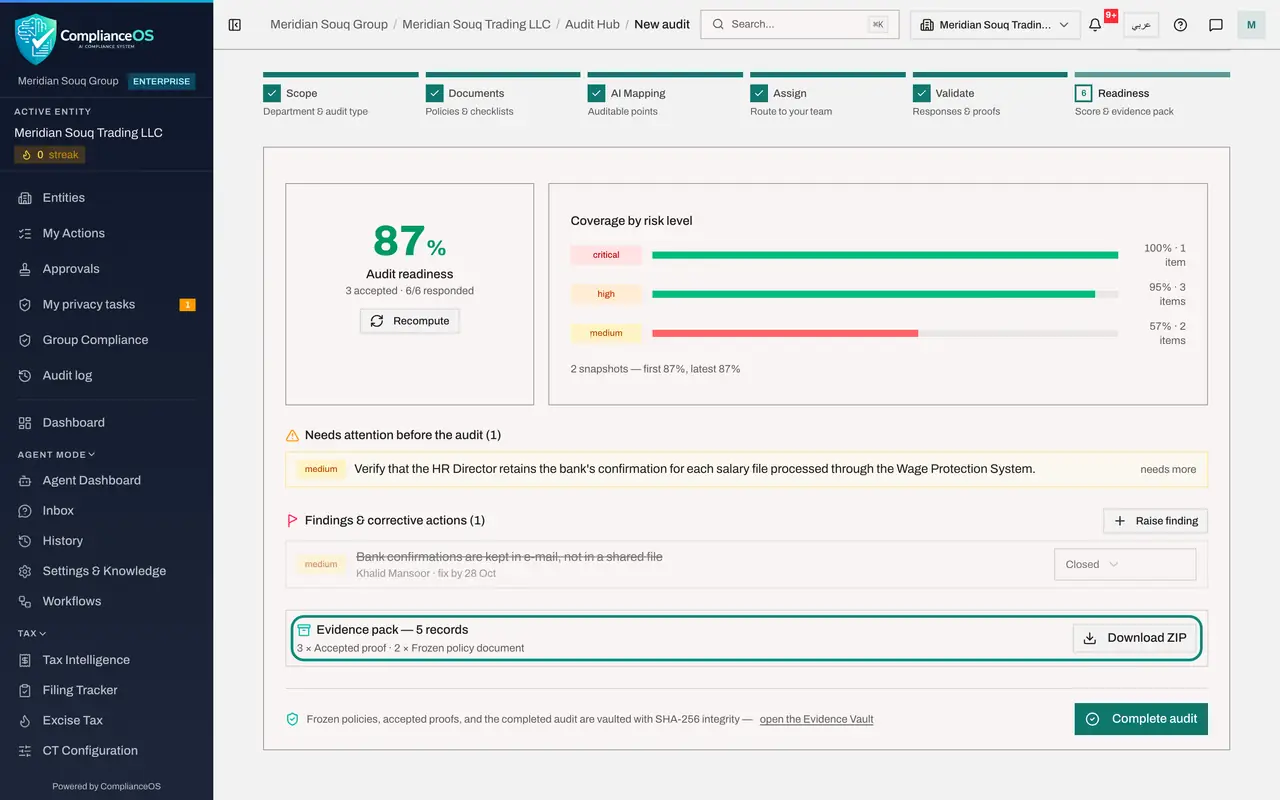The image size is (1280, 800).
Task: Click the Approvals stamp icon
Action: [25, 269]
